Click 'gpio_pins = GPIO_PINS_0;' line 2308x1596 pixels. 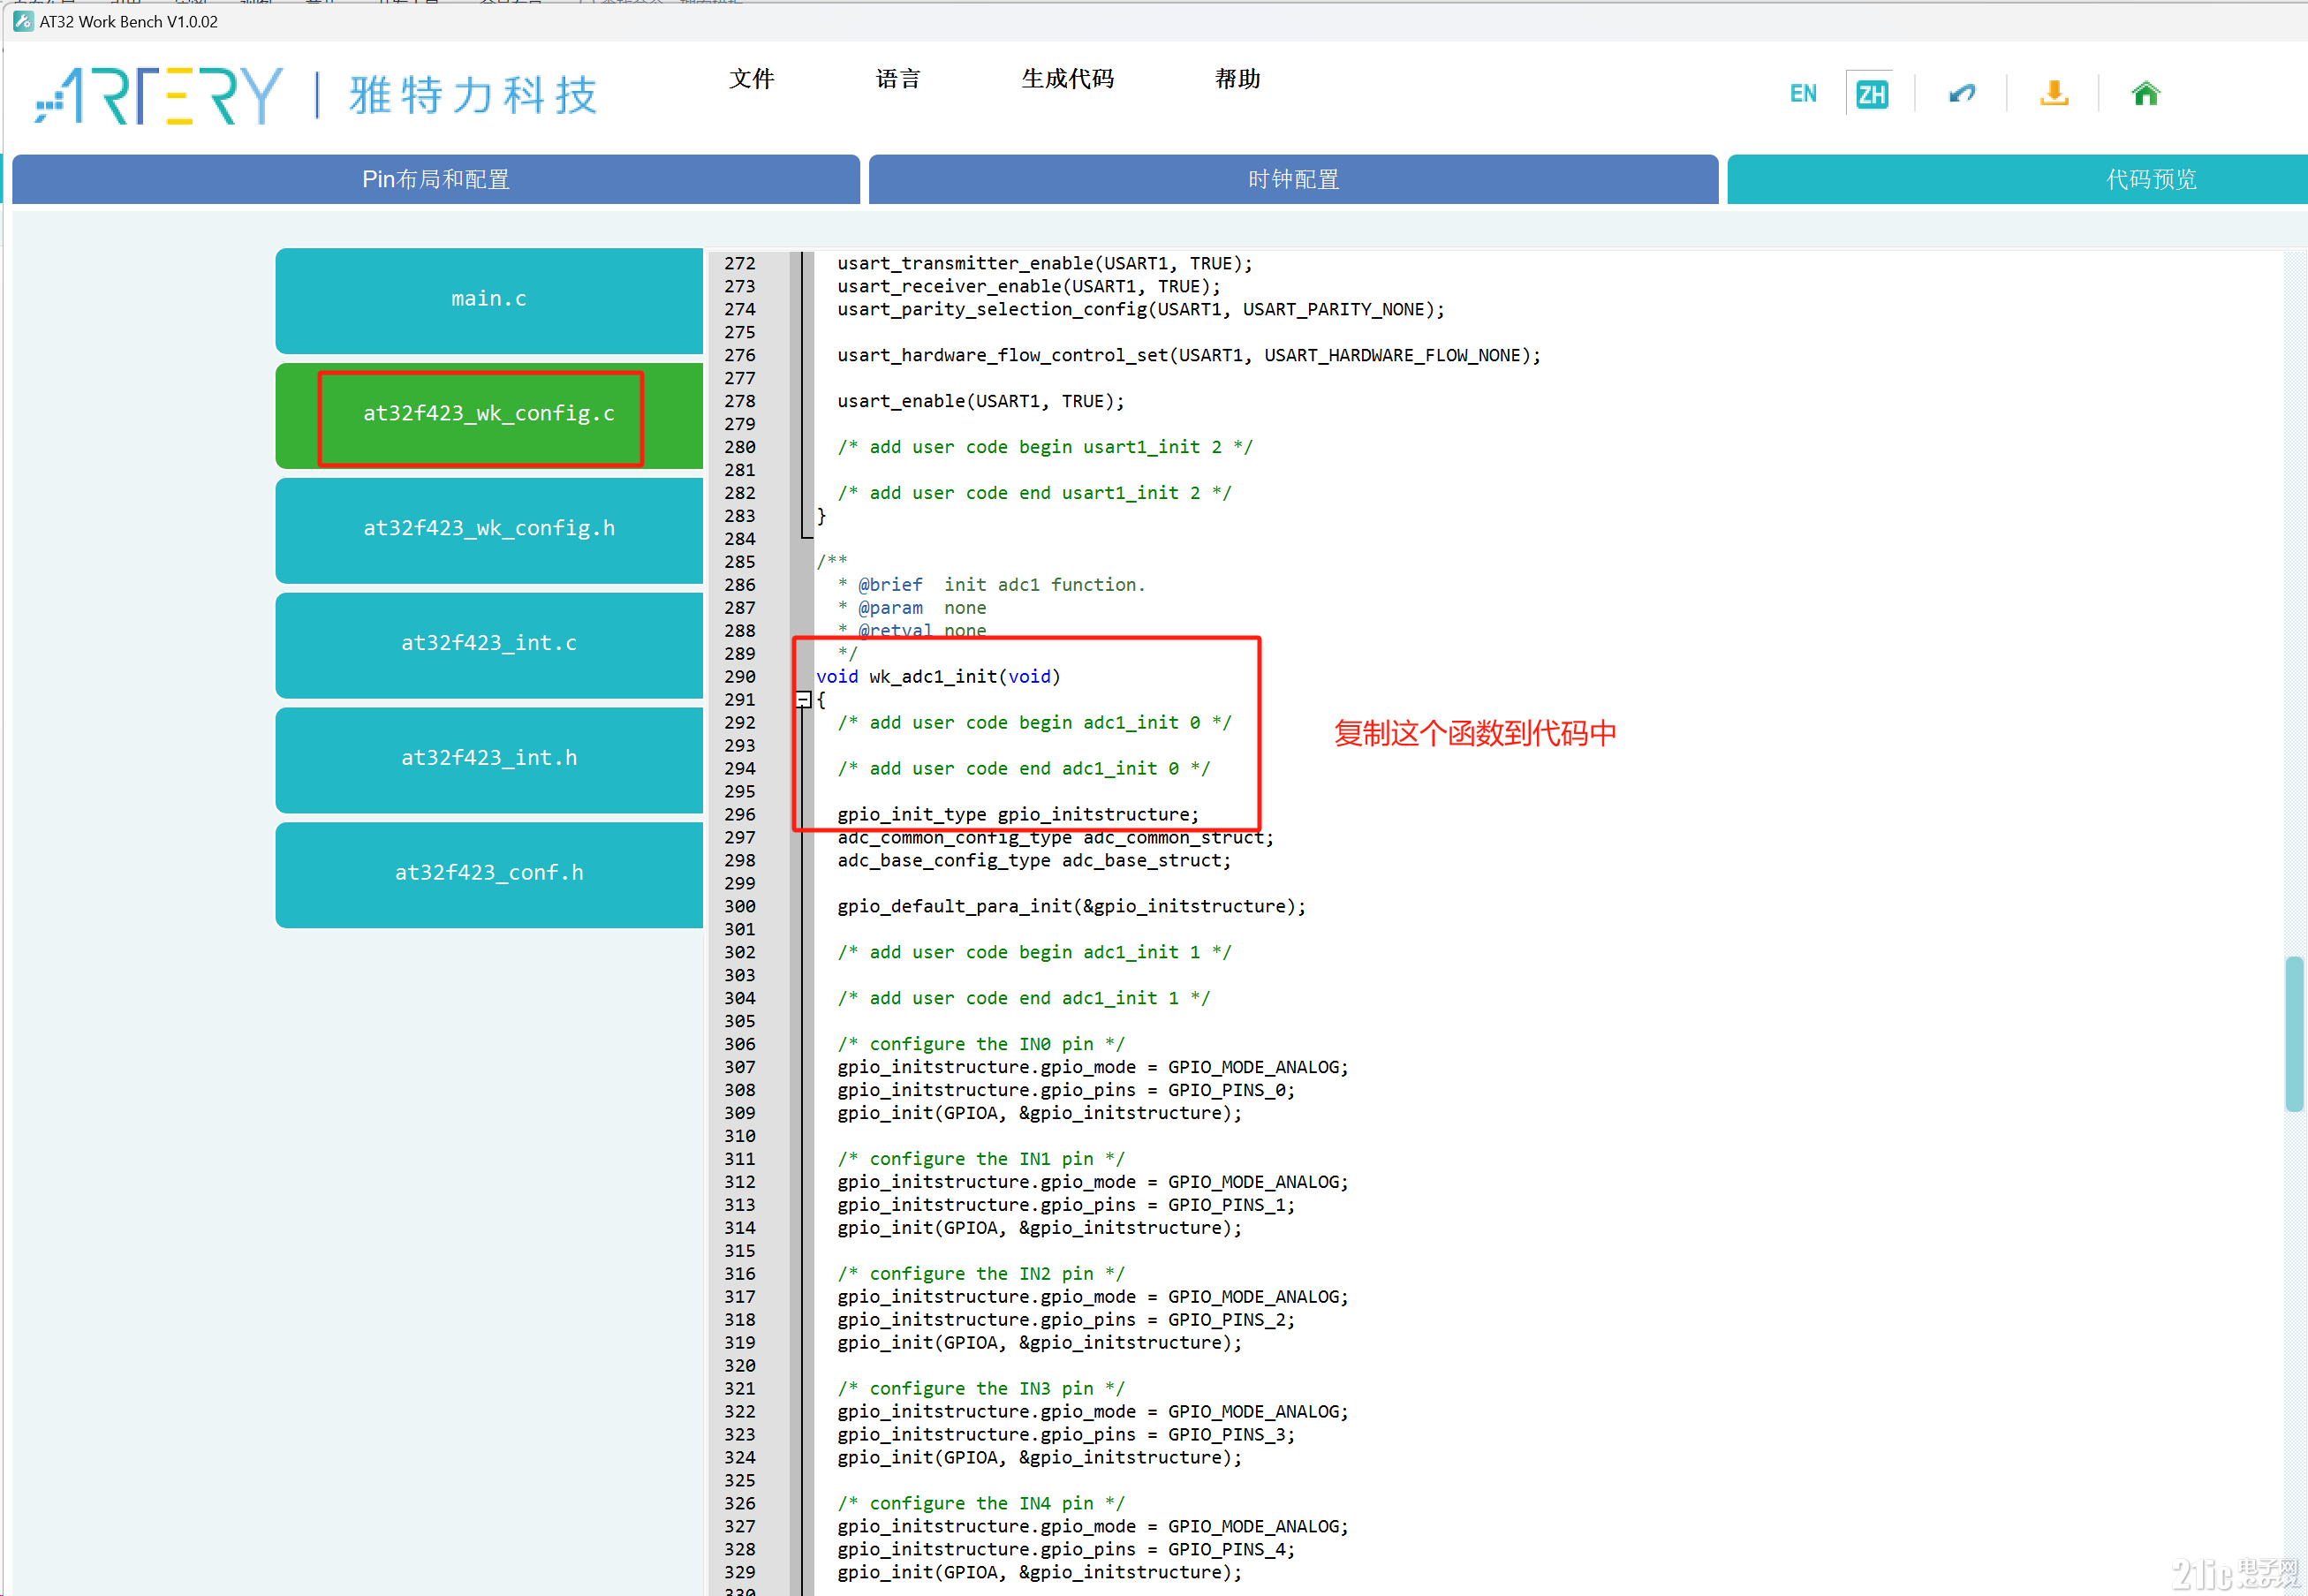[1065, 1090]
